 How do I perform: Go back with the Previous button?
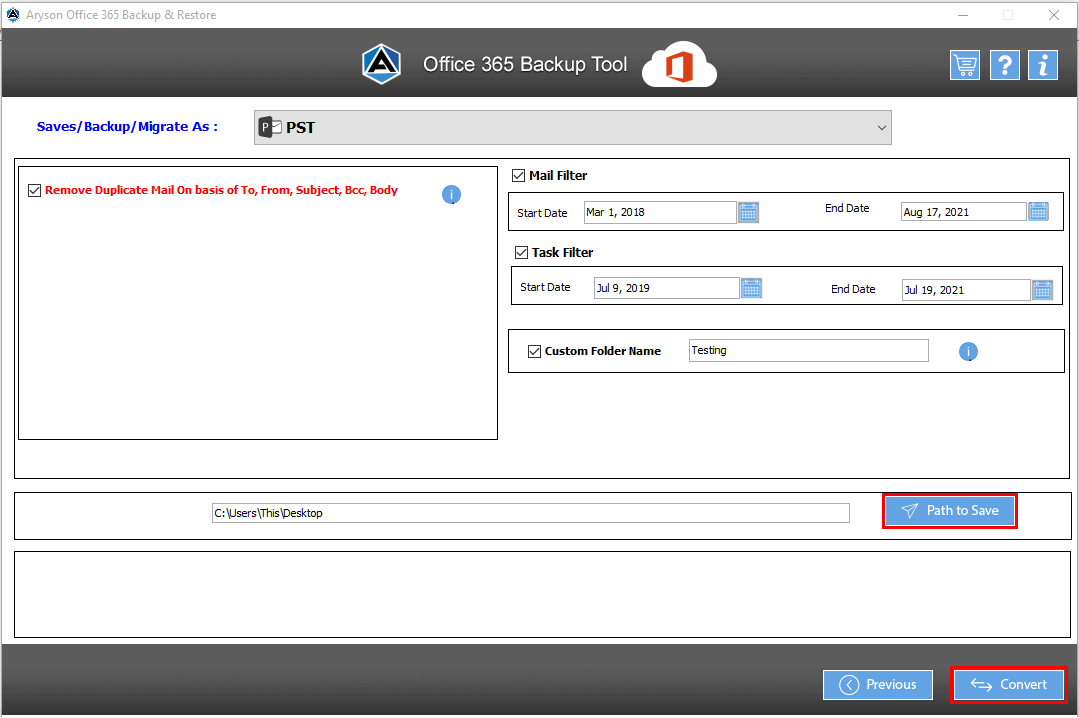[878, 685]
